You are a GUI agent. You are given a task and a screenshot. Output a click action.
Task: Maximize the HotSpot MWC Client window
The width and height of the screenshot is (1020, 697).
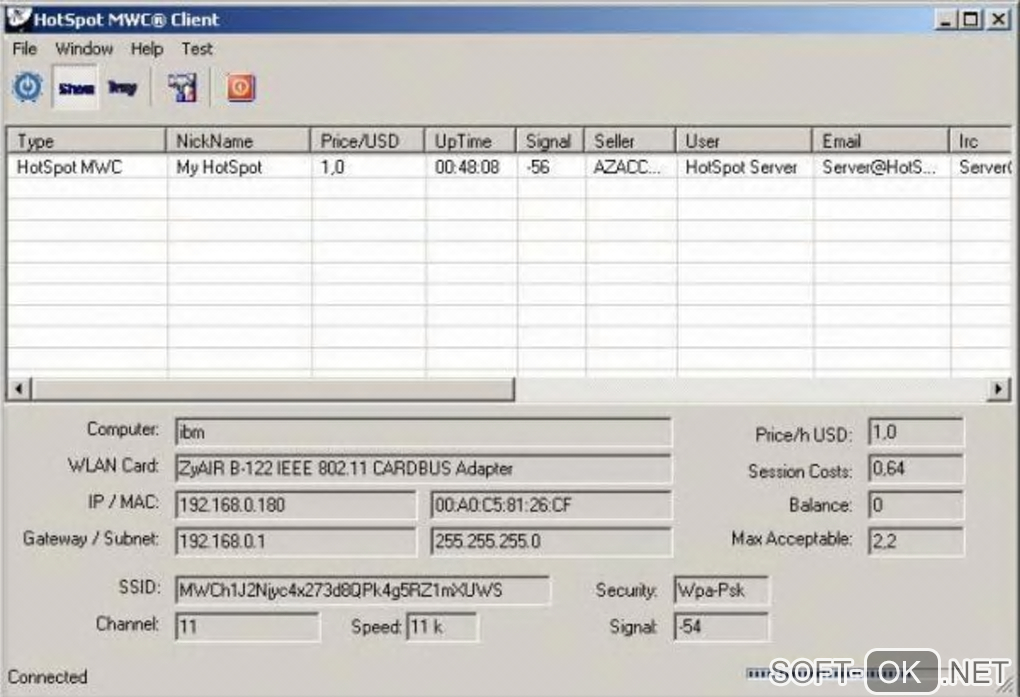point(971,20)
